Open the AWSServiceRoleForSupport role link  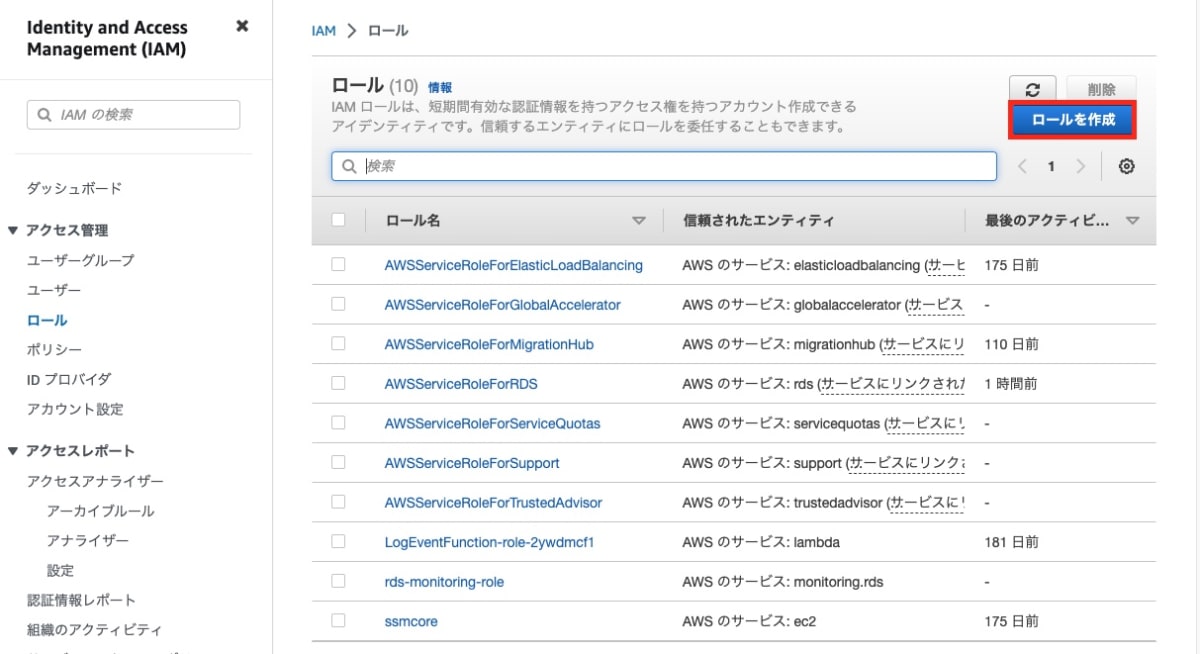[x=472, y=463]
